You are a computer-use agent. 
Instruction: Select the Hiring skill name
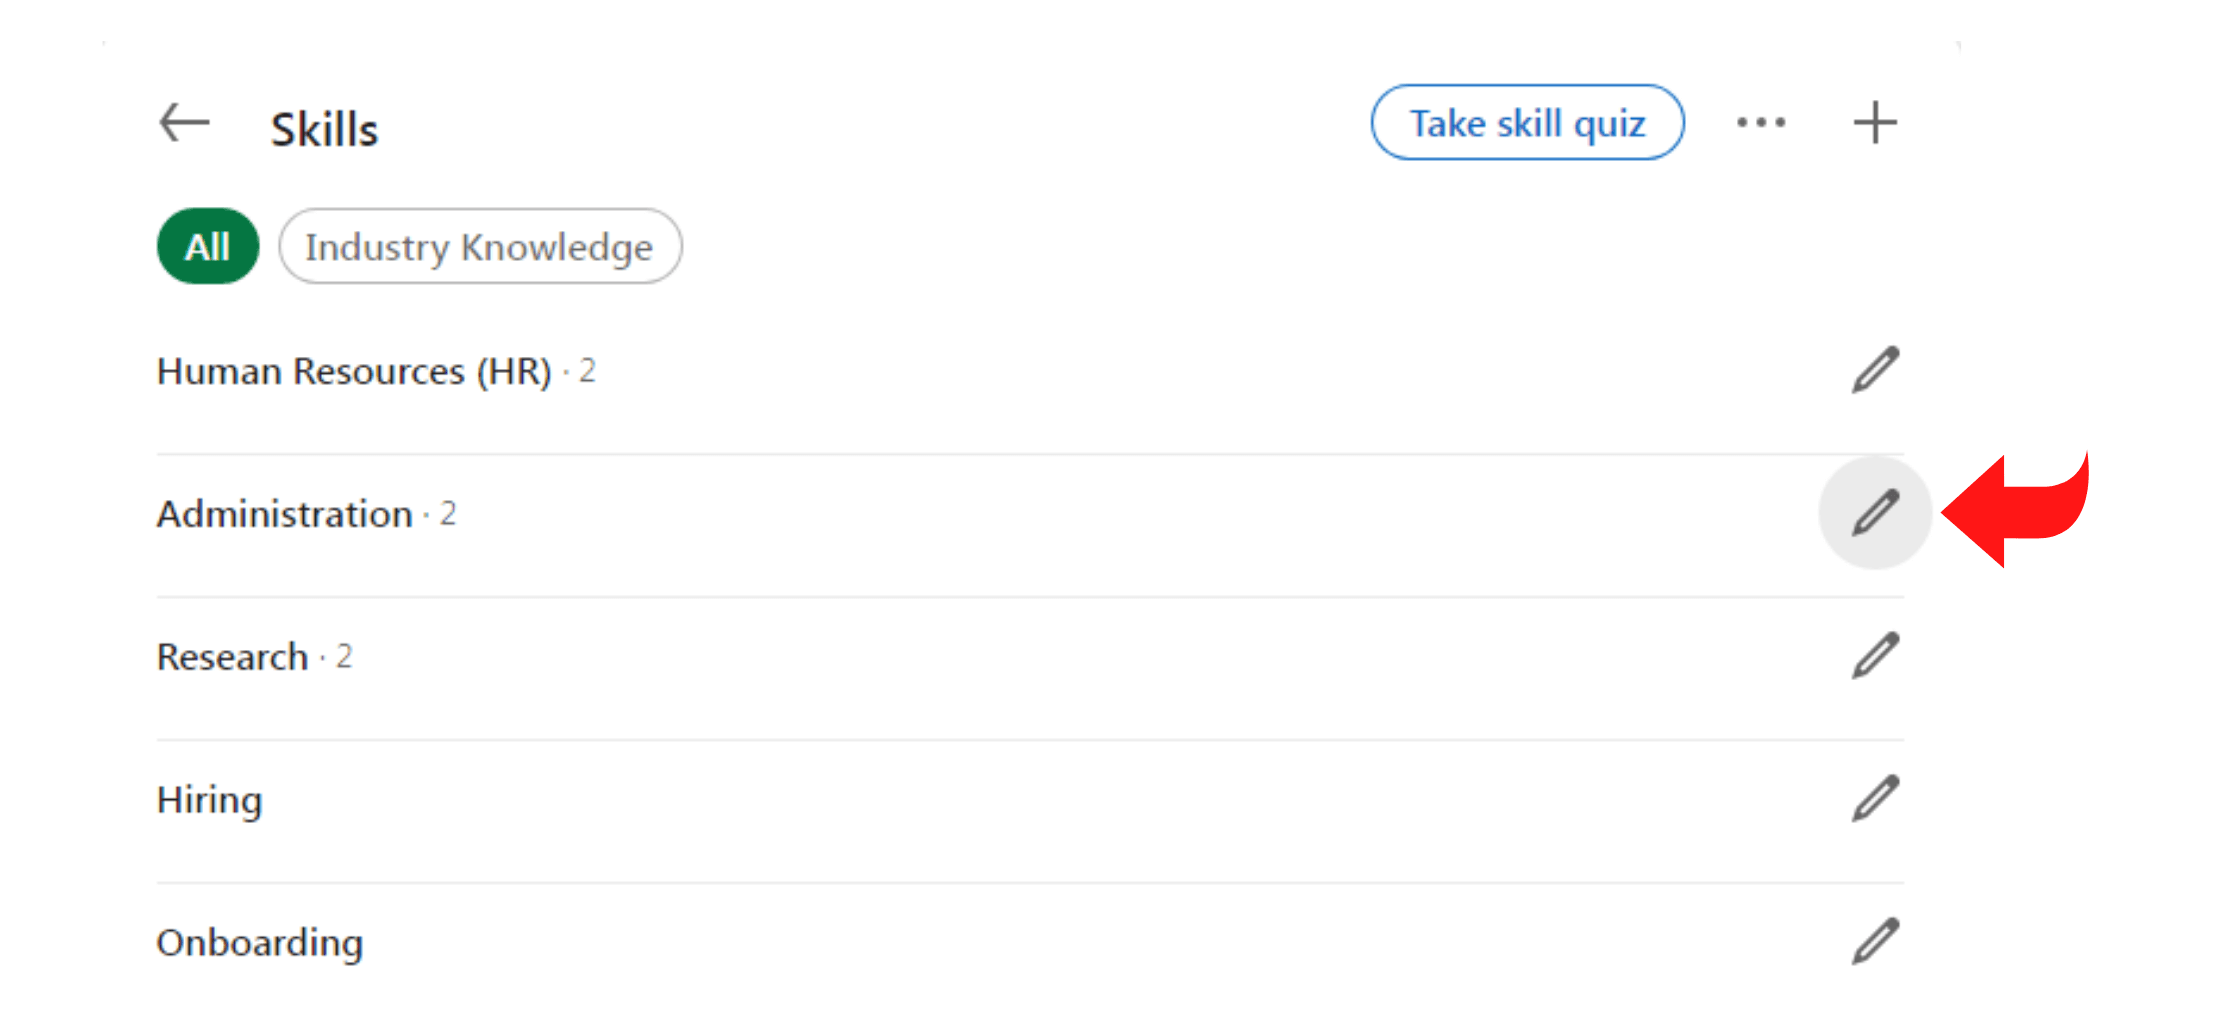click(x=210, y=800)
